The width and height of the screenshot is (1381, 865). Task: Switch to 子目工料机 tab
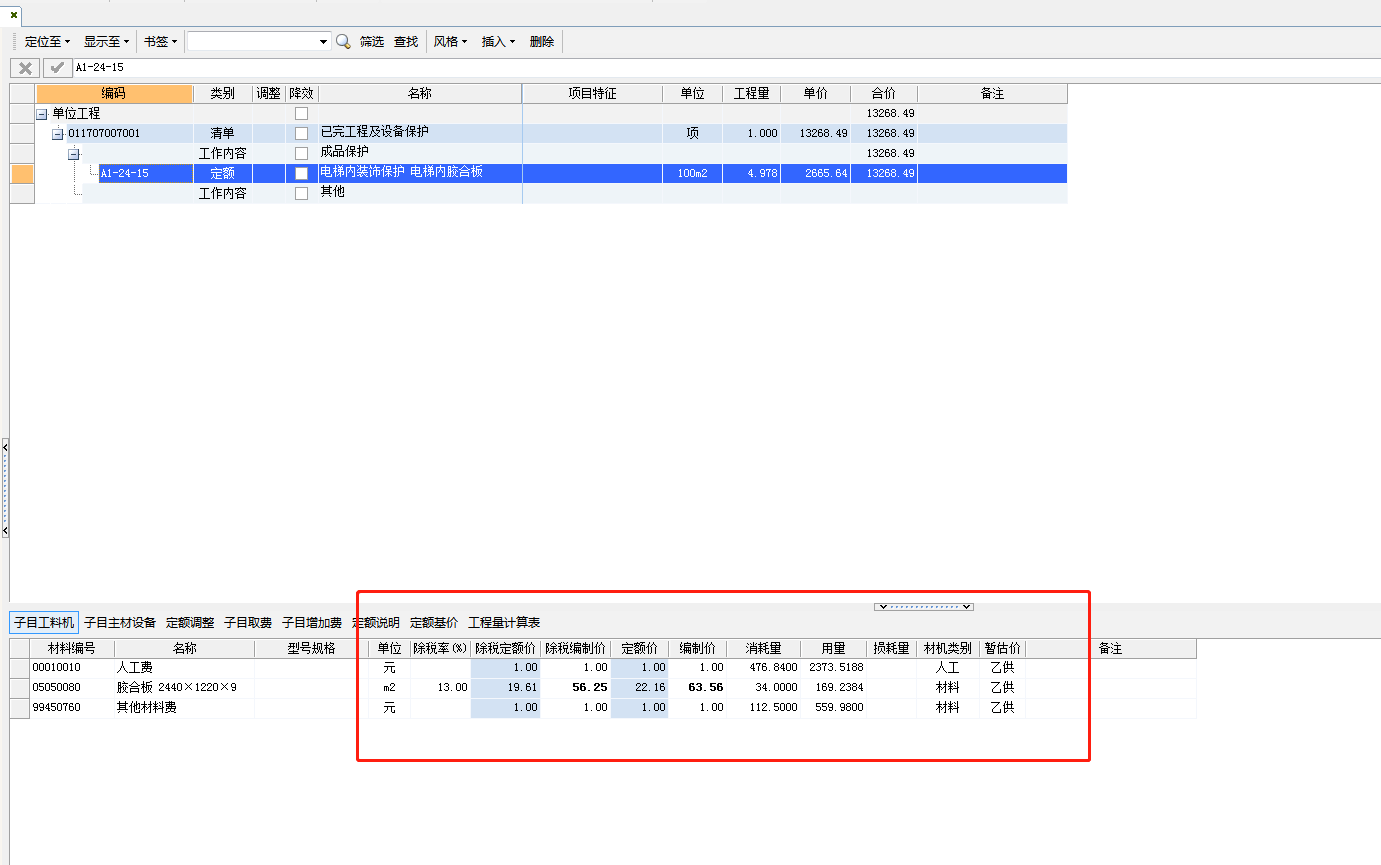click(44, 623)
